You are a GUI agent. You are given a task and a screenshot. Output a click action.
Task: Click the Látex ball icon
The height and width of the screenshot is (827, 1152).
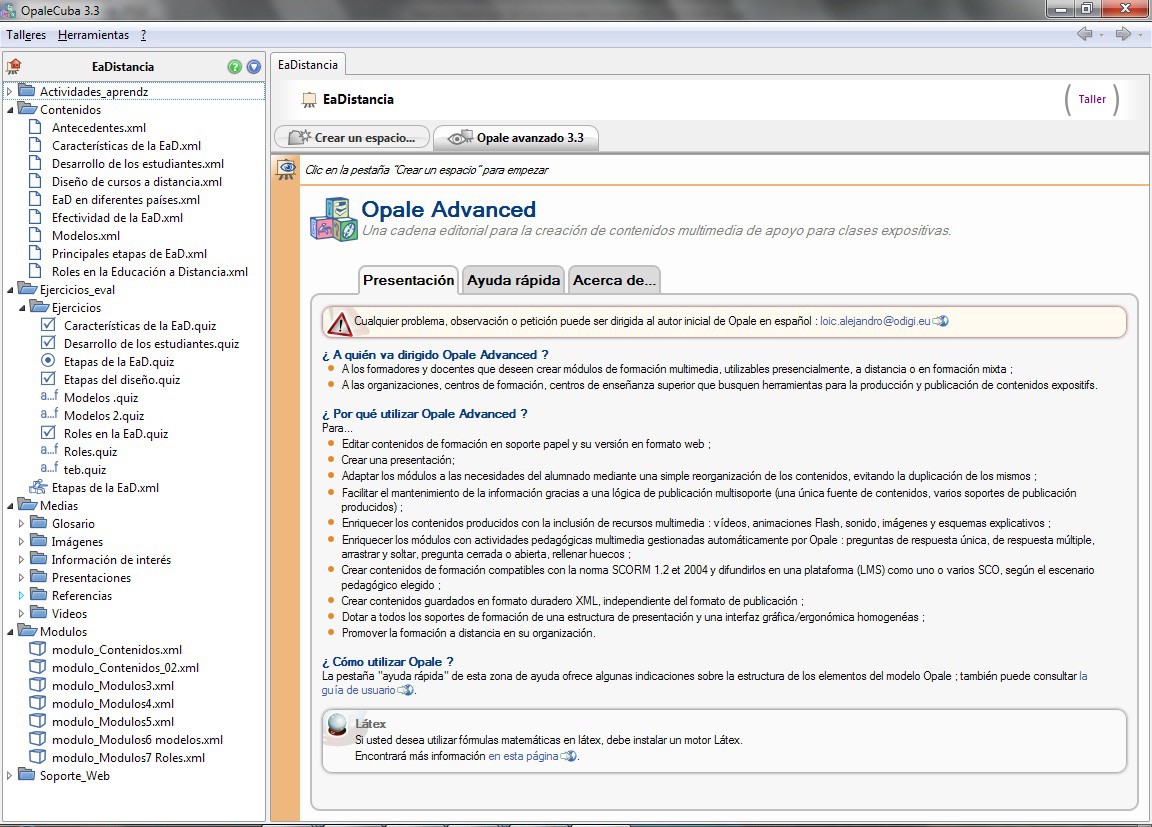[x=337, y=725]
